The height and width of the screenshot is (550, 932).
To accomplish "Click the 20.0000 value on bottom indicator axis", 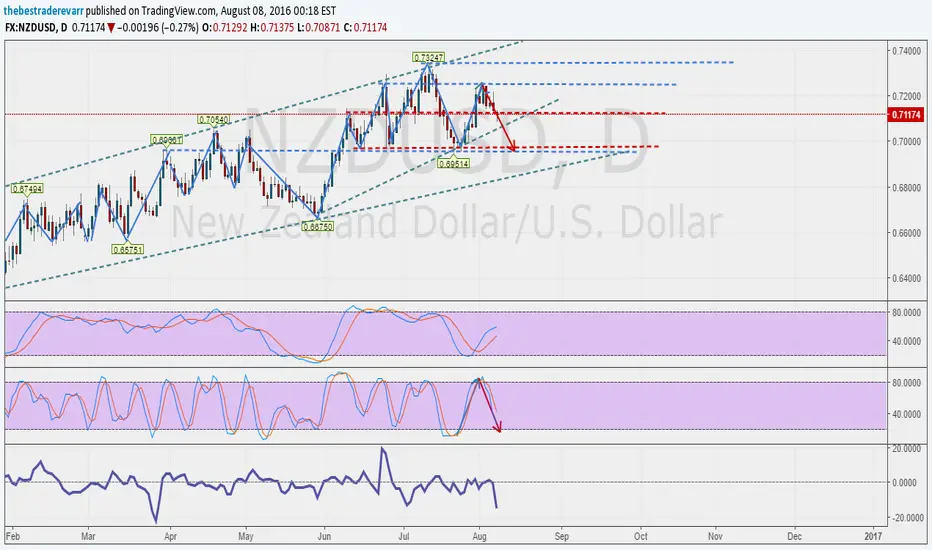I will 906,449.
